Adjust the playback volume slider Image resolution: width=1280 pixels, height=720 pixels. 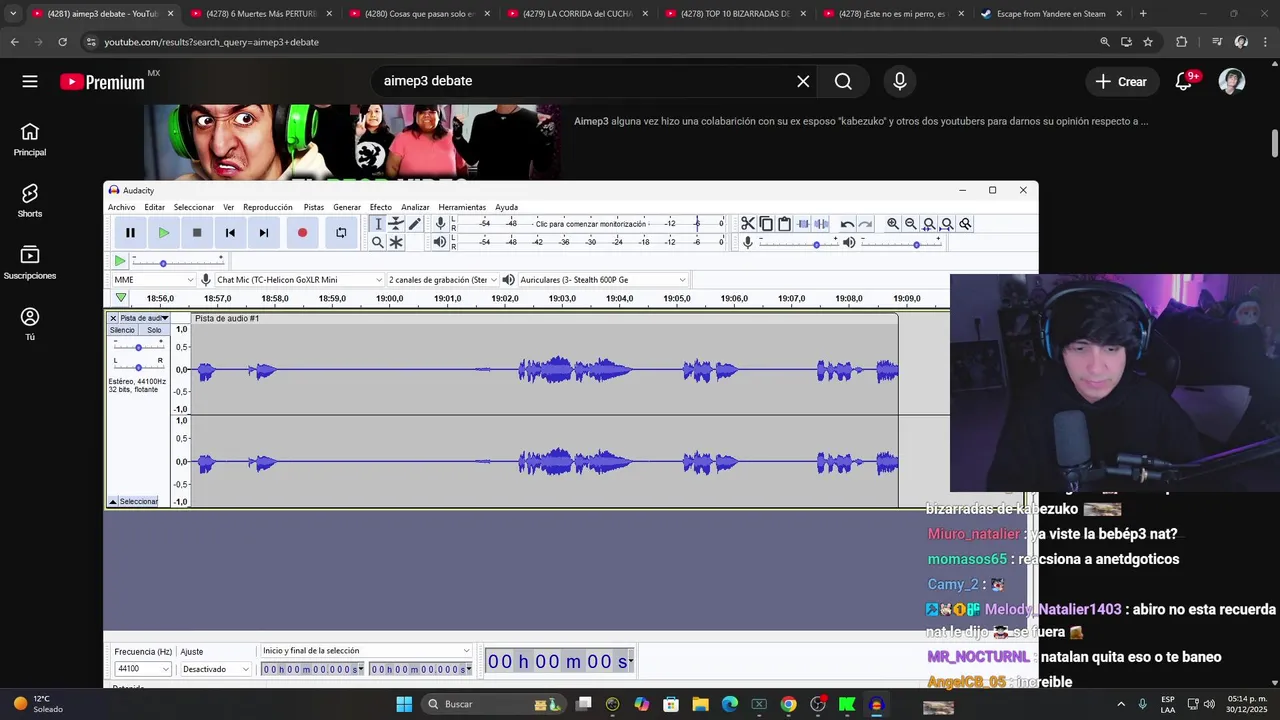tap(900, 243)
